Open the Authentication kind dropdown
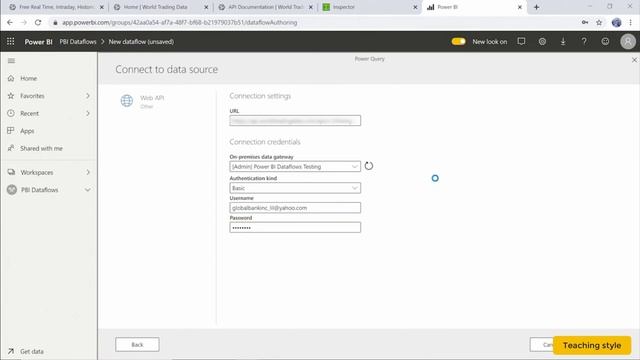Image resolution: width=640 pixels, height=360 pixels. click(x=295, y=188)
